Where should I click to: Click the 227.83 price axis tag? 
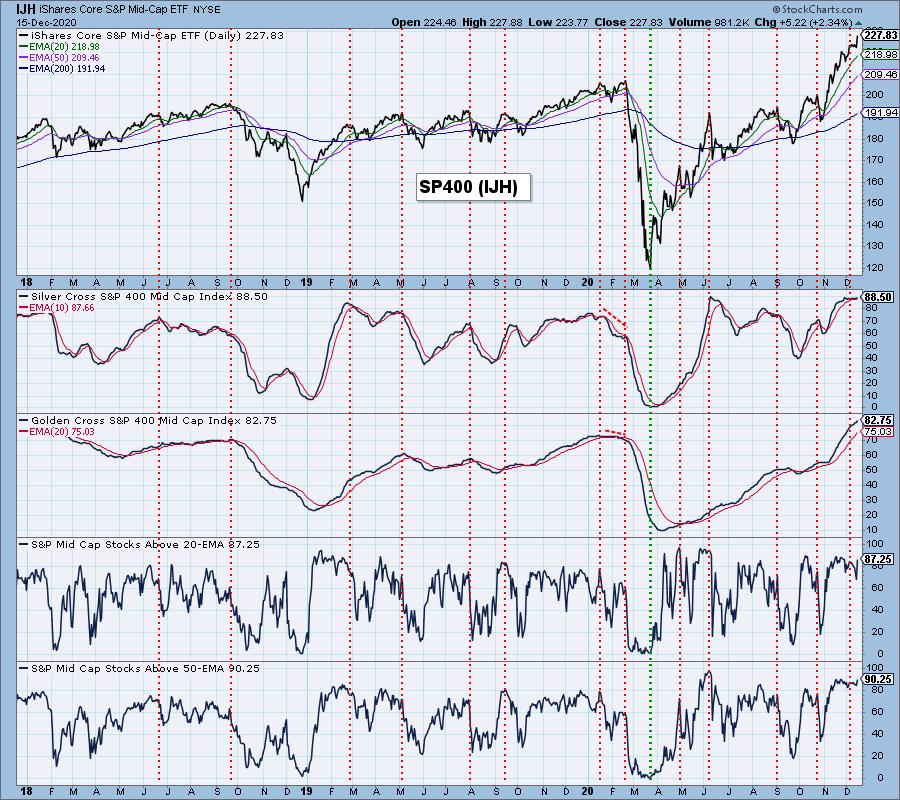tap(880, 35)
